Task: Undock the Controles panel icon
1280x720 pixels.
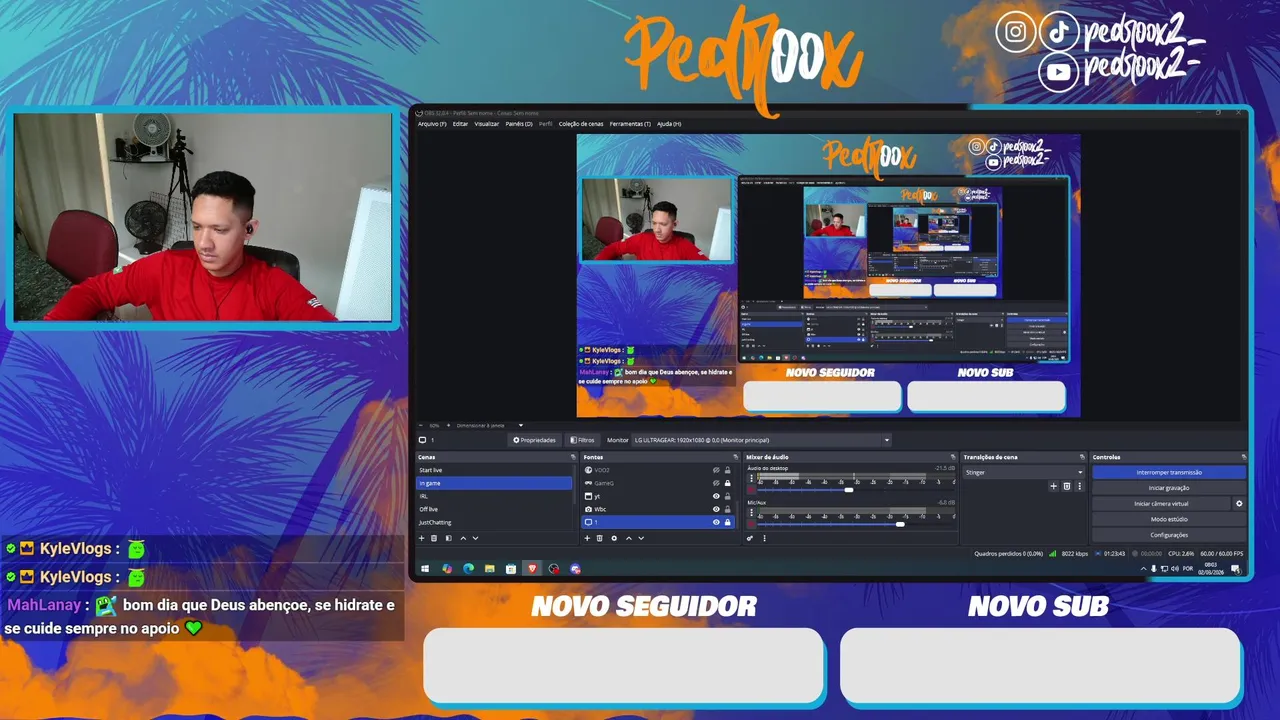Action: click(1243, 457)
